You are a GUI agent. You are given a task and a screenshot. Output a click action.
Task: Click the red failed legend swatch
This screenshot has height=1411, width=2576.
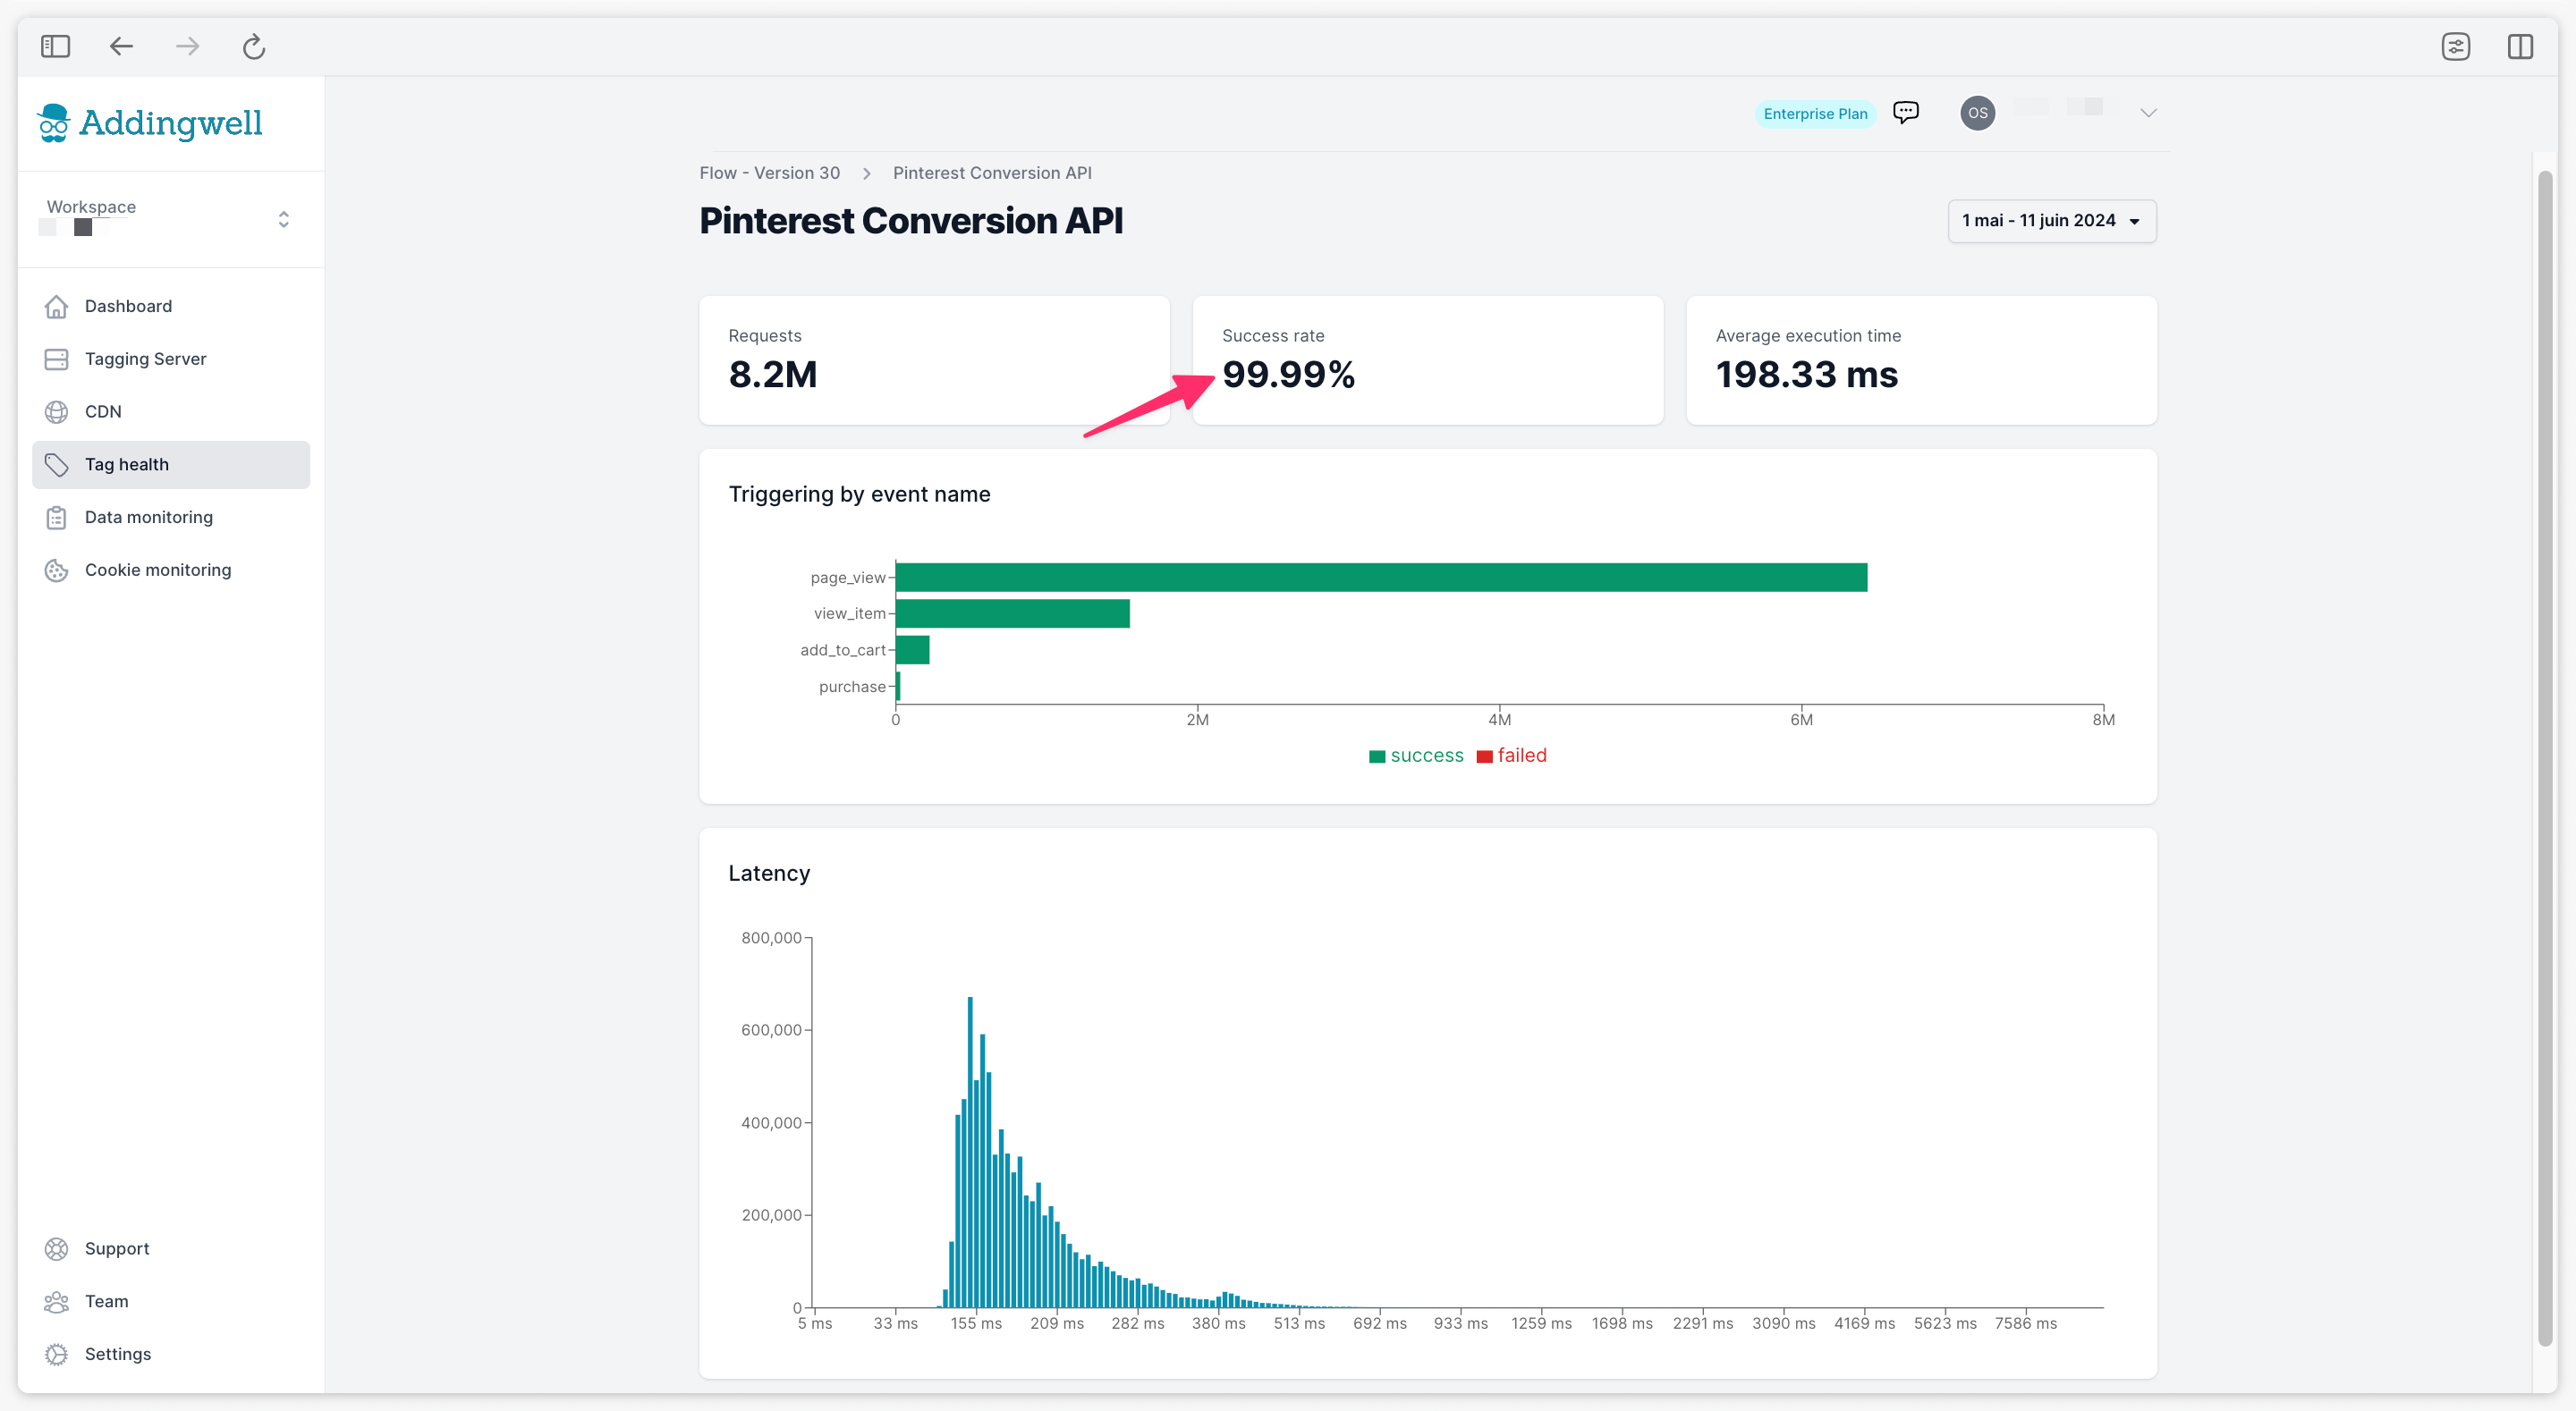coord(1484,756)
